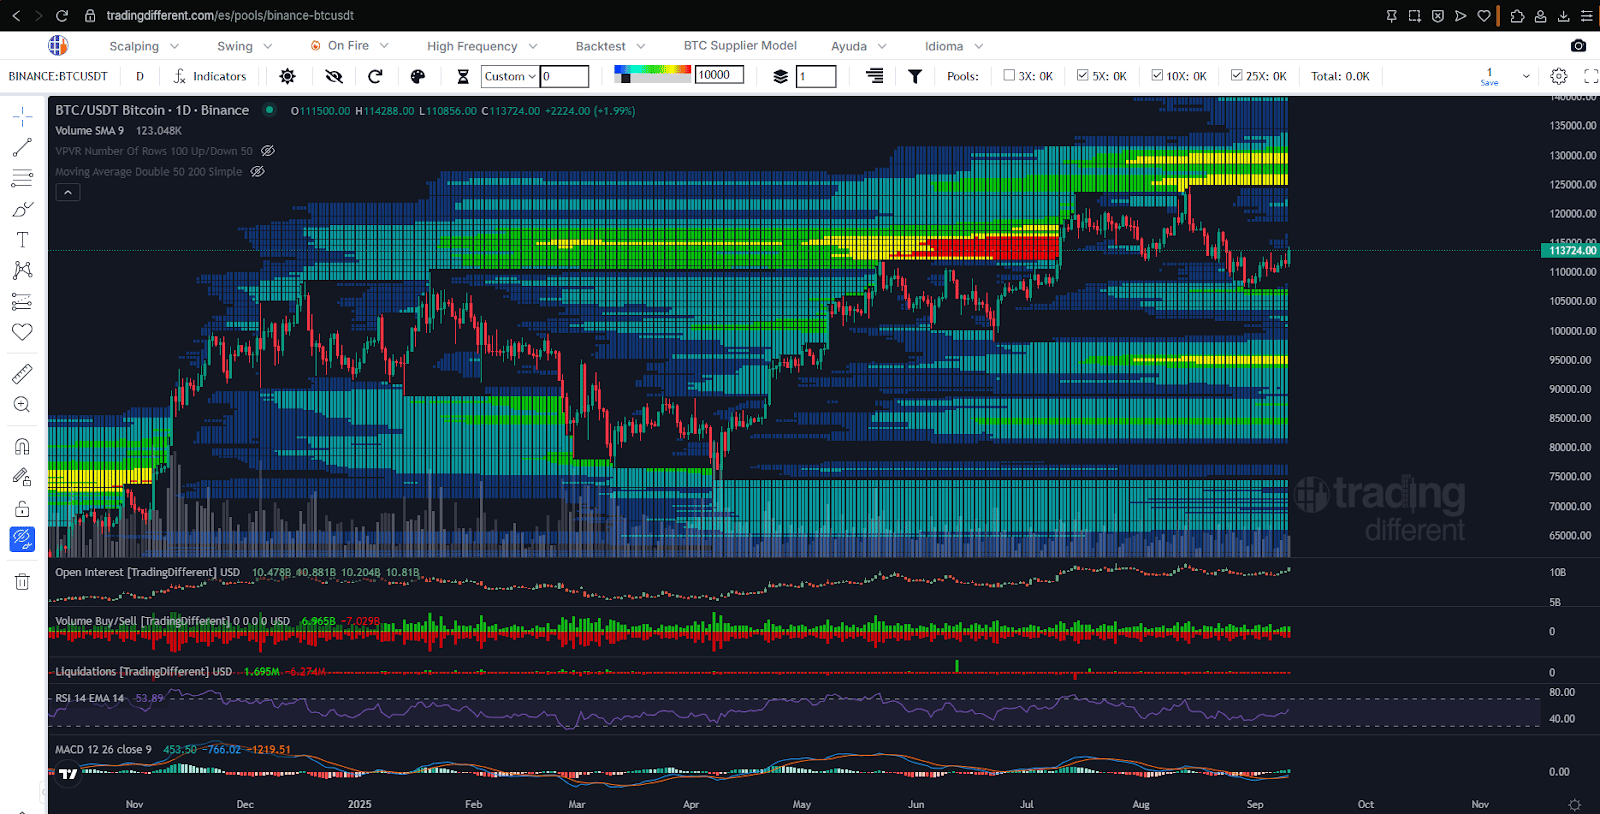The image size is (1600, 814).
Task: Take a chart snapshot with camera icon
Action: tap(1578, 45)
